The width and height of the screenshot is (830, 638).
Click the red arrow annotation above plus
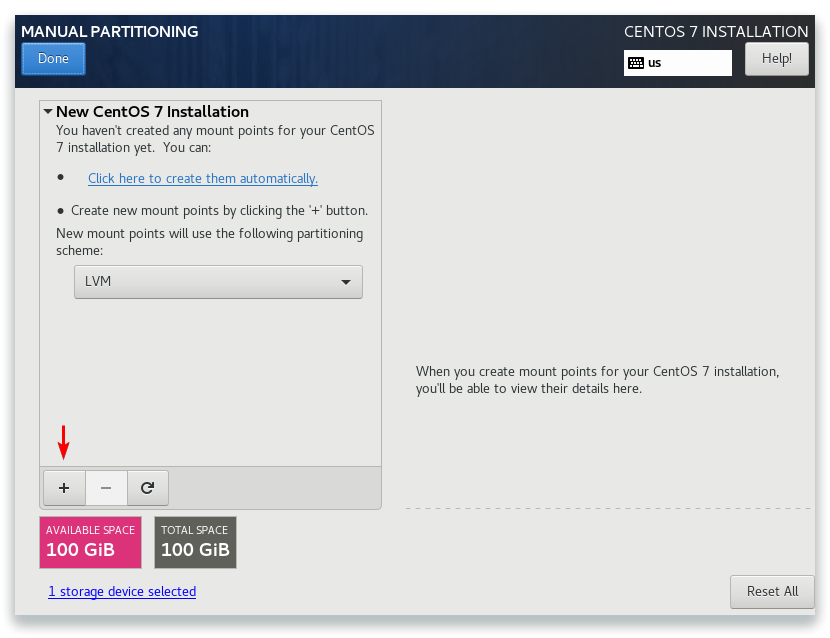64,442
